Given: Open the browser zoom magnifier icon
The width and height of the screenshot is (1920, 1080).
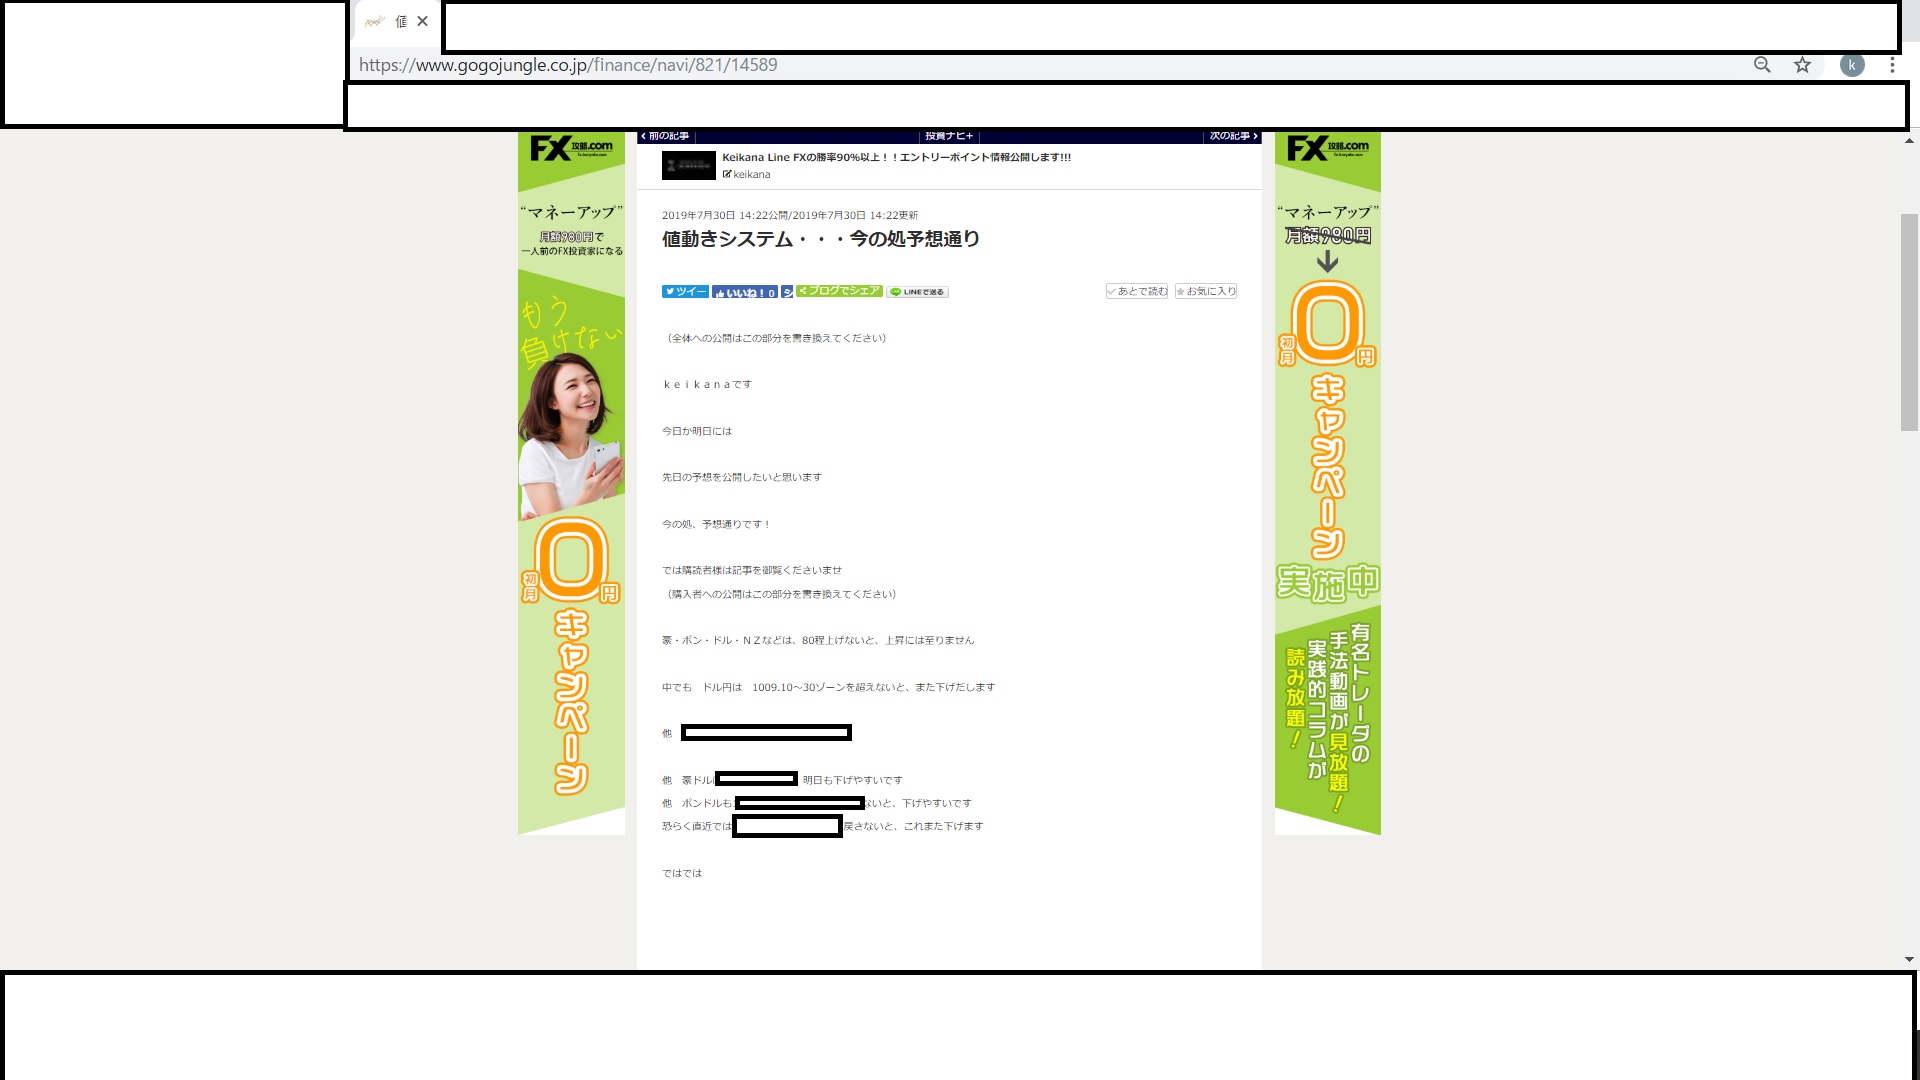Looking at the screenshot, I should tap(1762, 65).
